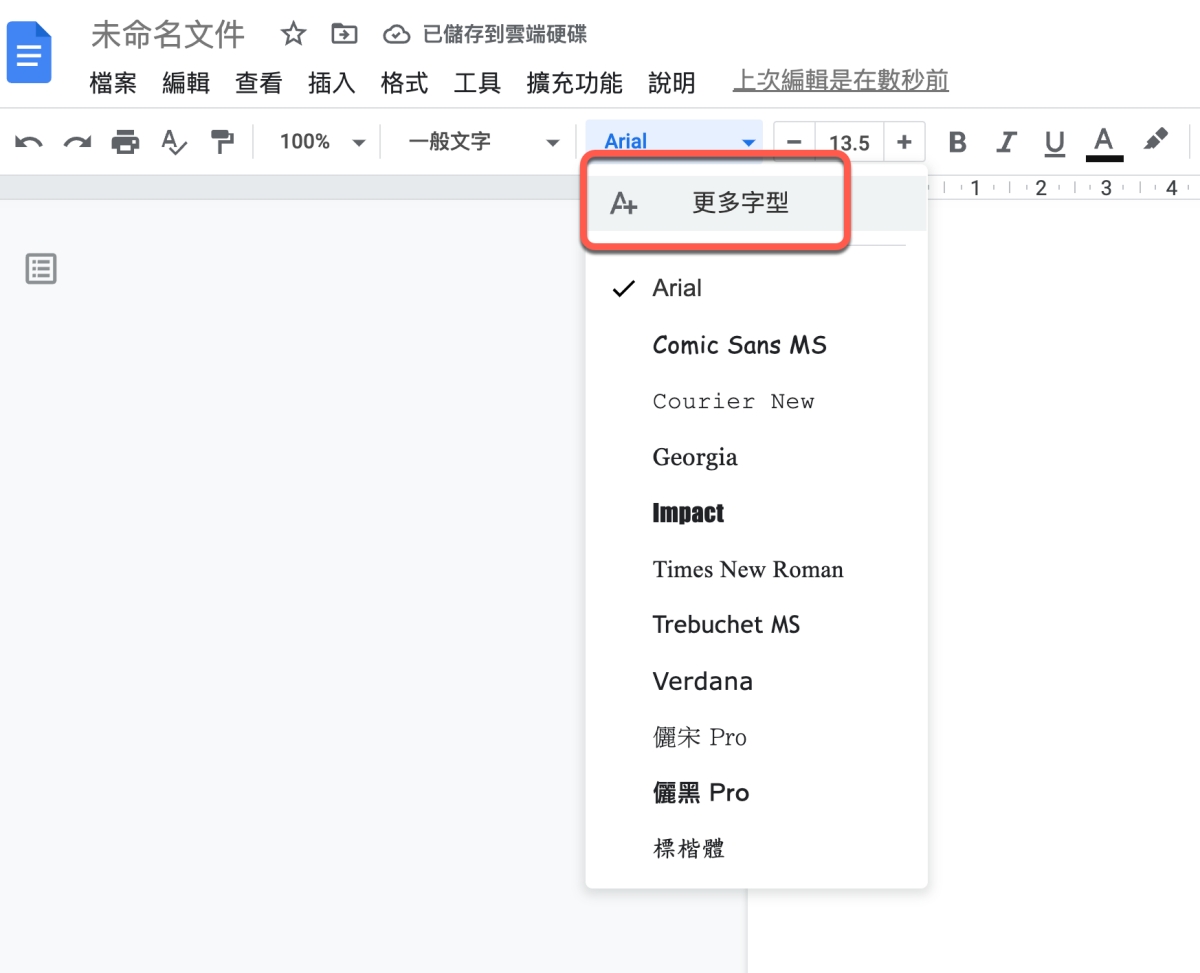
Task: Star the document
Action: [293, 35]
